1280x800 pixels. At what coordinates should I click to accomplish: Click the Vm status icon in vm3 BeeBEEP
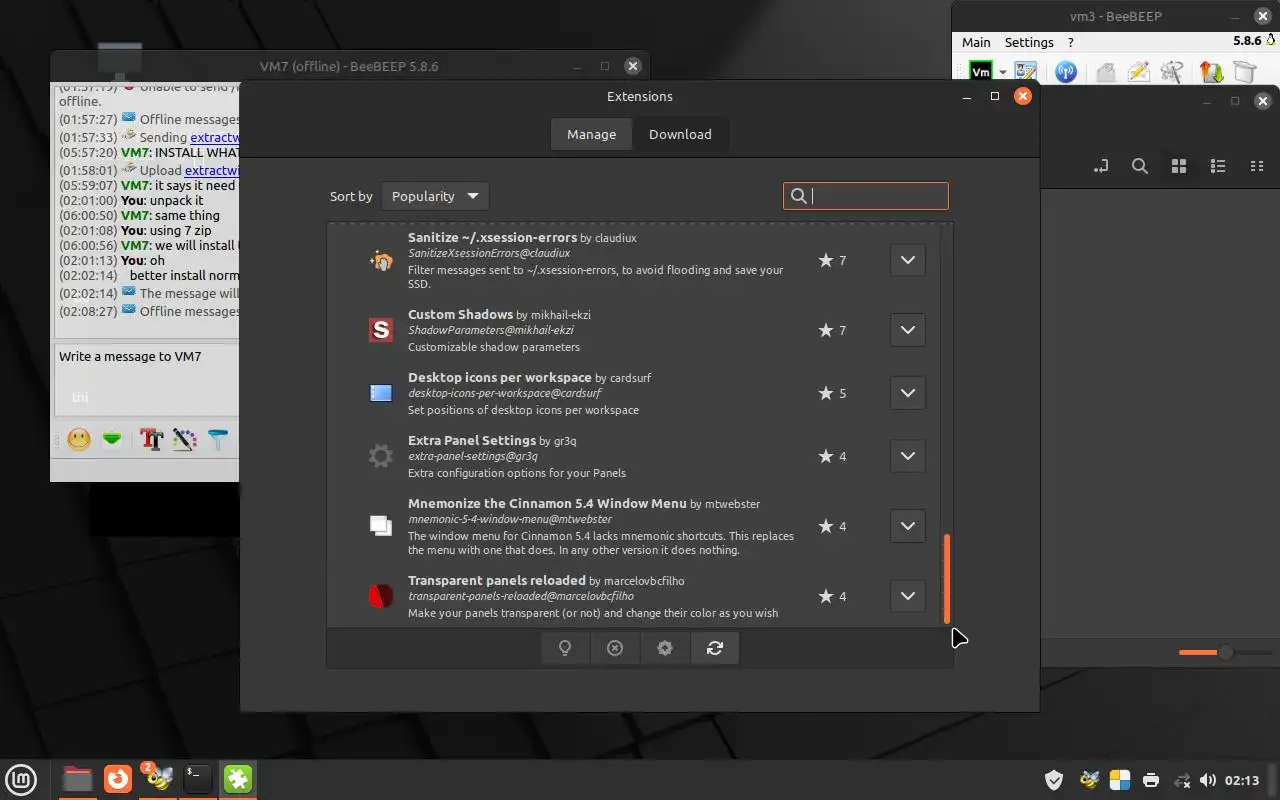click(981, 72)
